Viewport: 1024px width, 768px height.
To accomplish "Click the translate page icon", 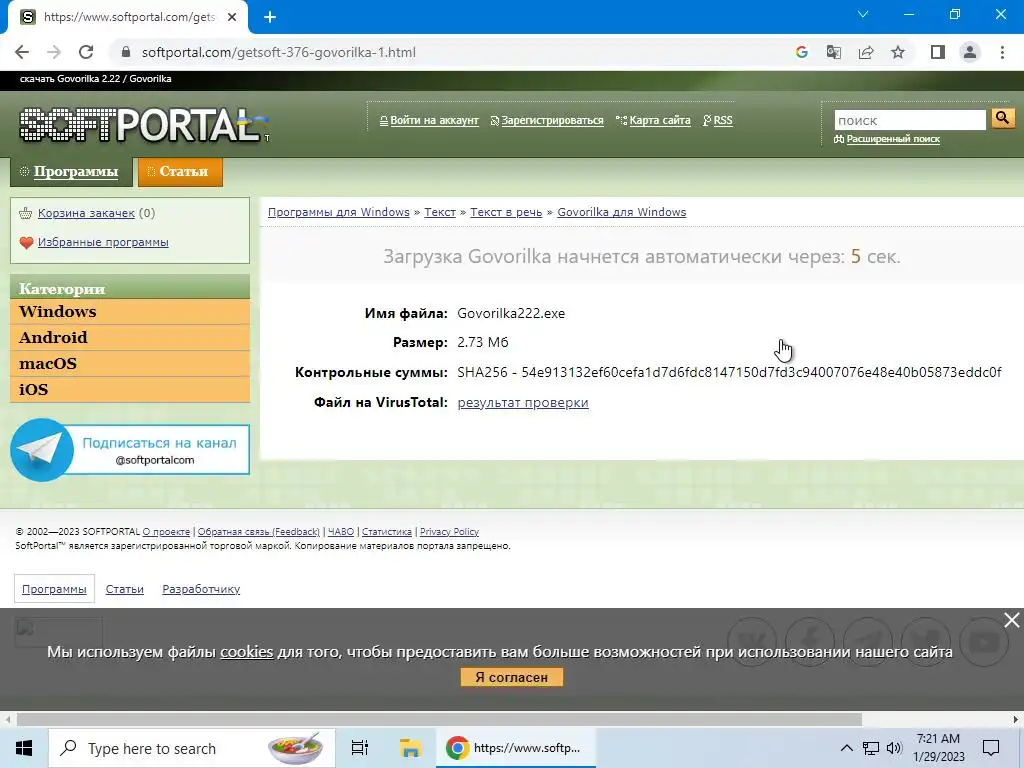I will coord(834,52).
